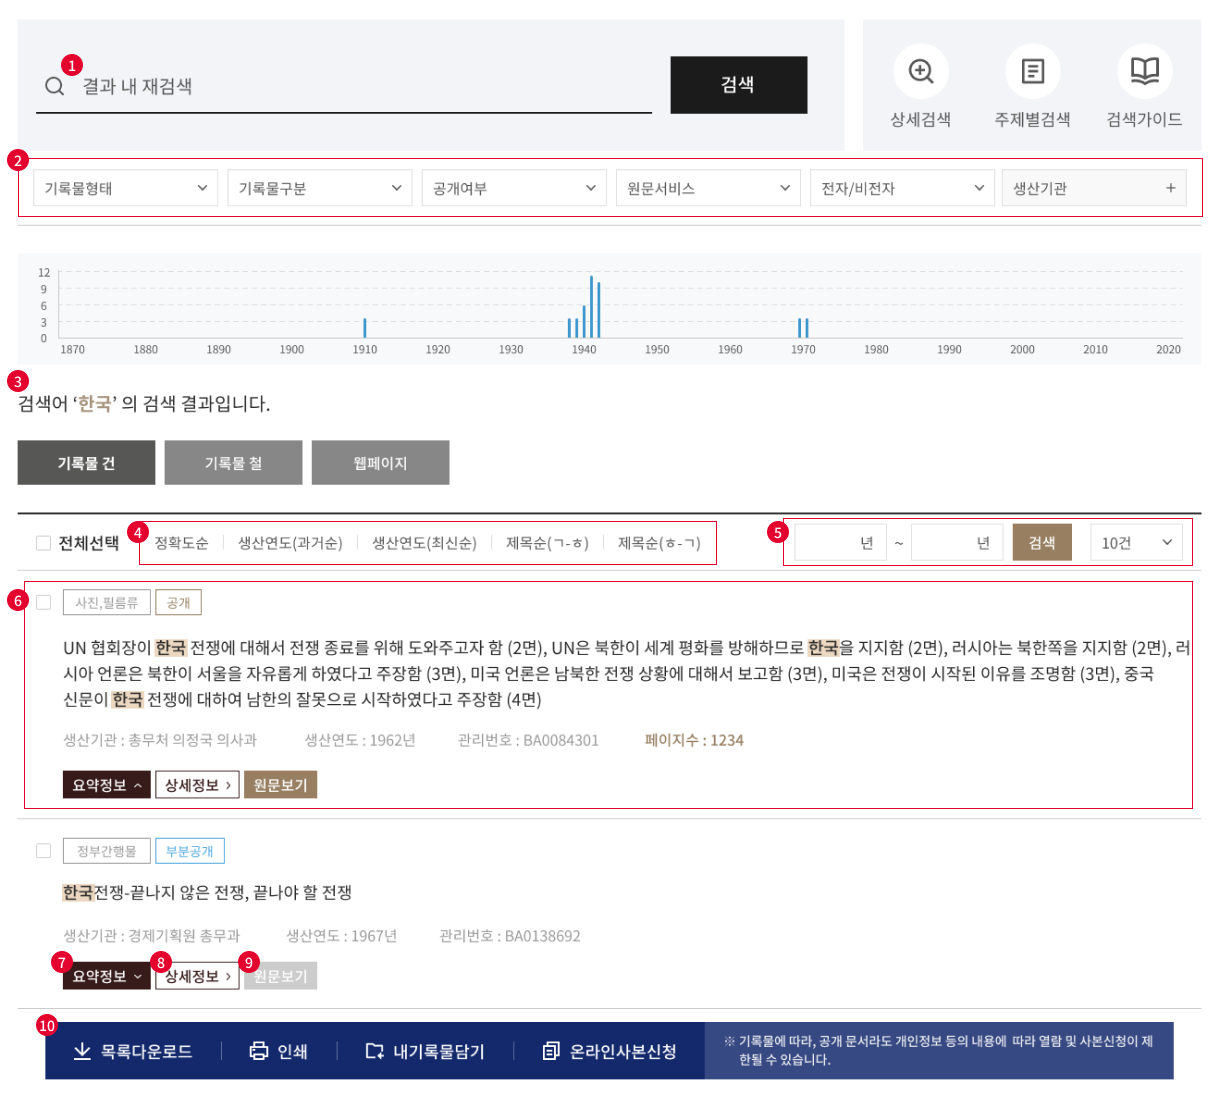Click the magnifier icon in search field
The width and height of the screenshot is (1220, 1094).
(55, 87)
